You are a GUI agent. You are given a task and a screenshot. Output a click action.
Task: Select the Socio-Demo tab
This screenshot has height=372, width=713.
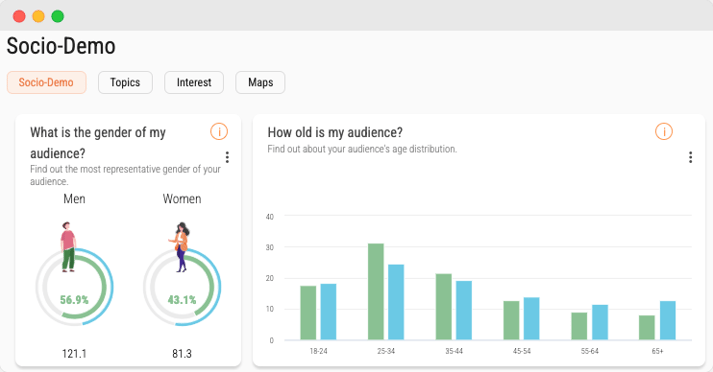(46, 82)
